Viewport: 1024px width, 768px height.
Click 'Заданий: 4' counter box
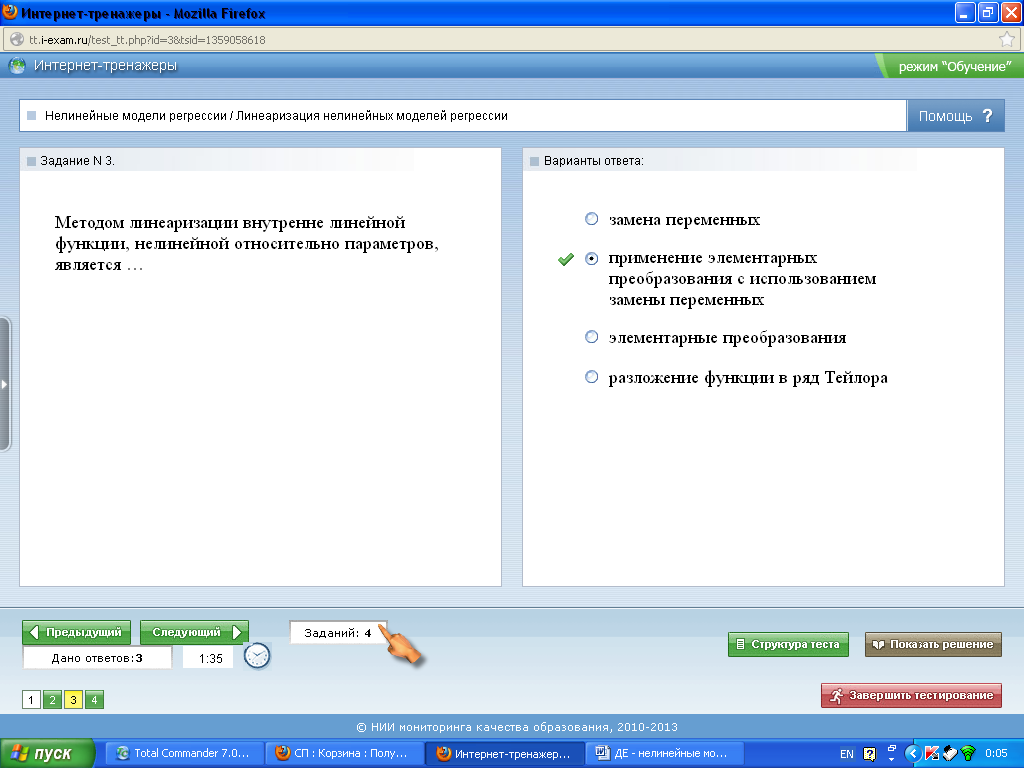pyautogui.click(x=338, y=633)
